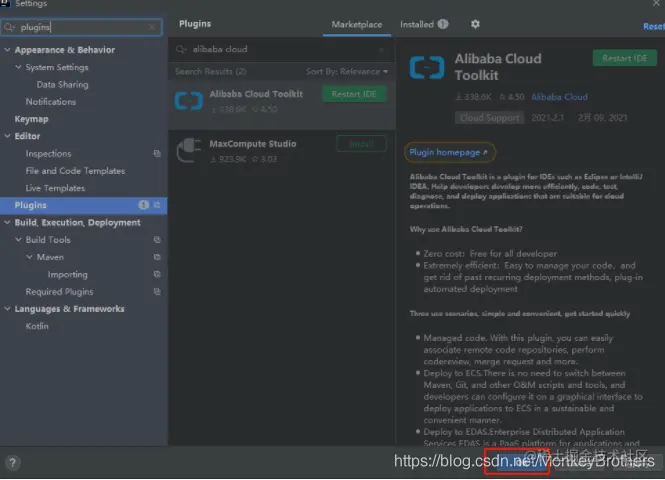Select the MaxCompute Studio result

pyautogui.click(x=282, y=152)
